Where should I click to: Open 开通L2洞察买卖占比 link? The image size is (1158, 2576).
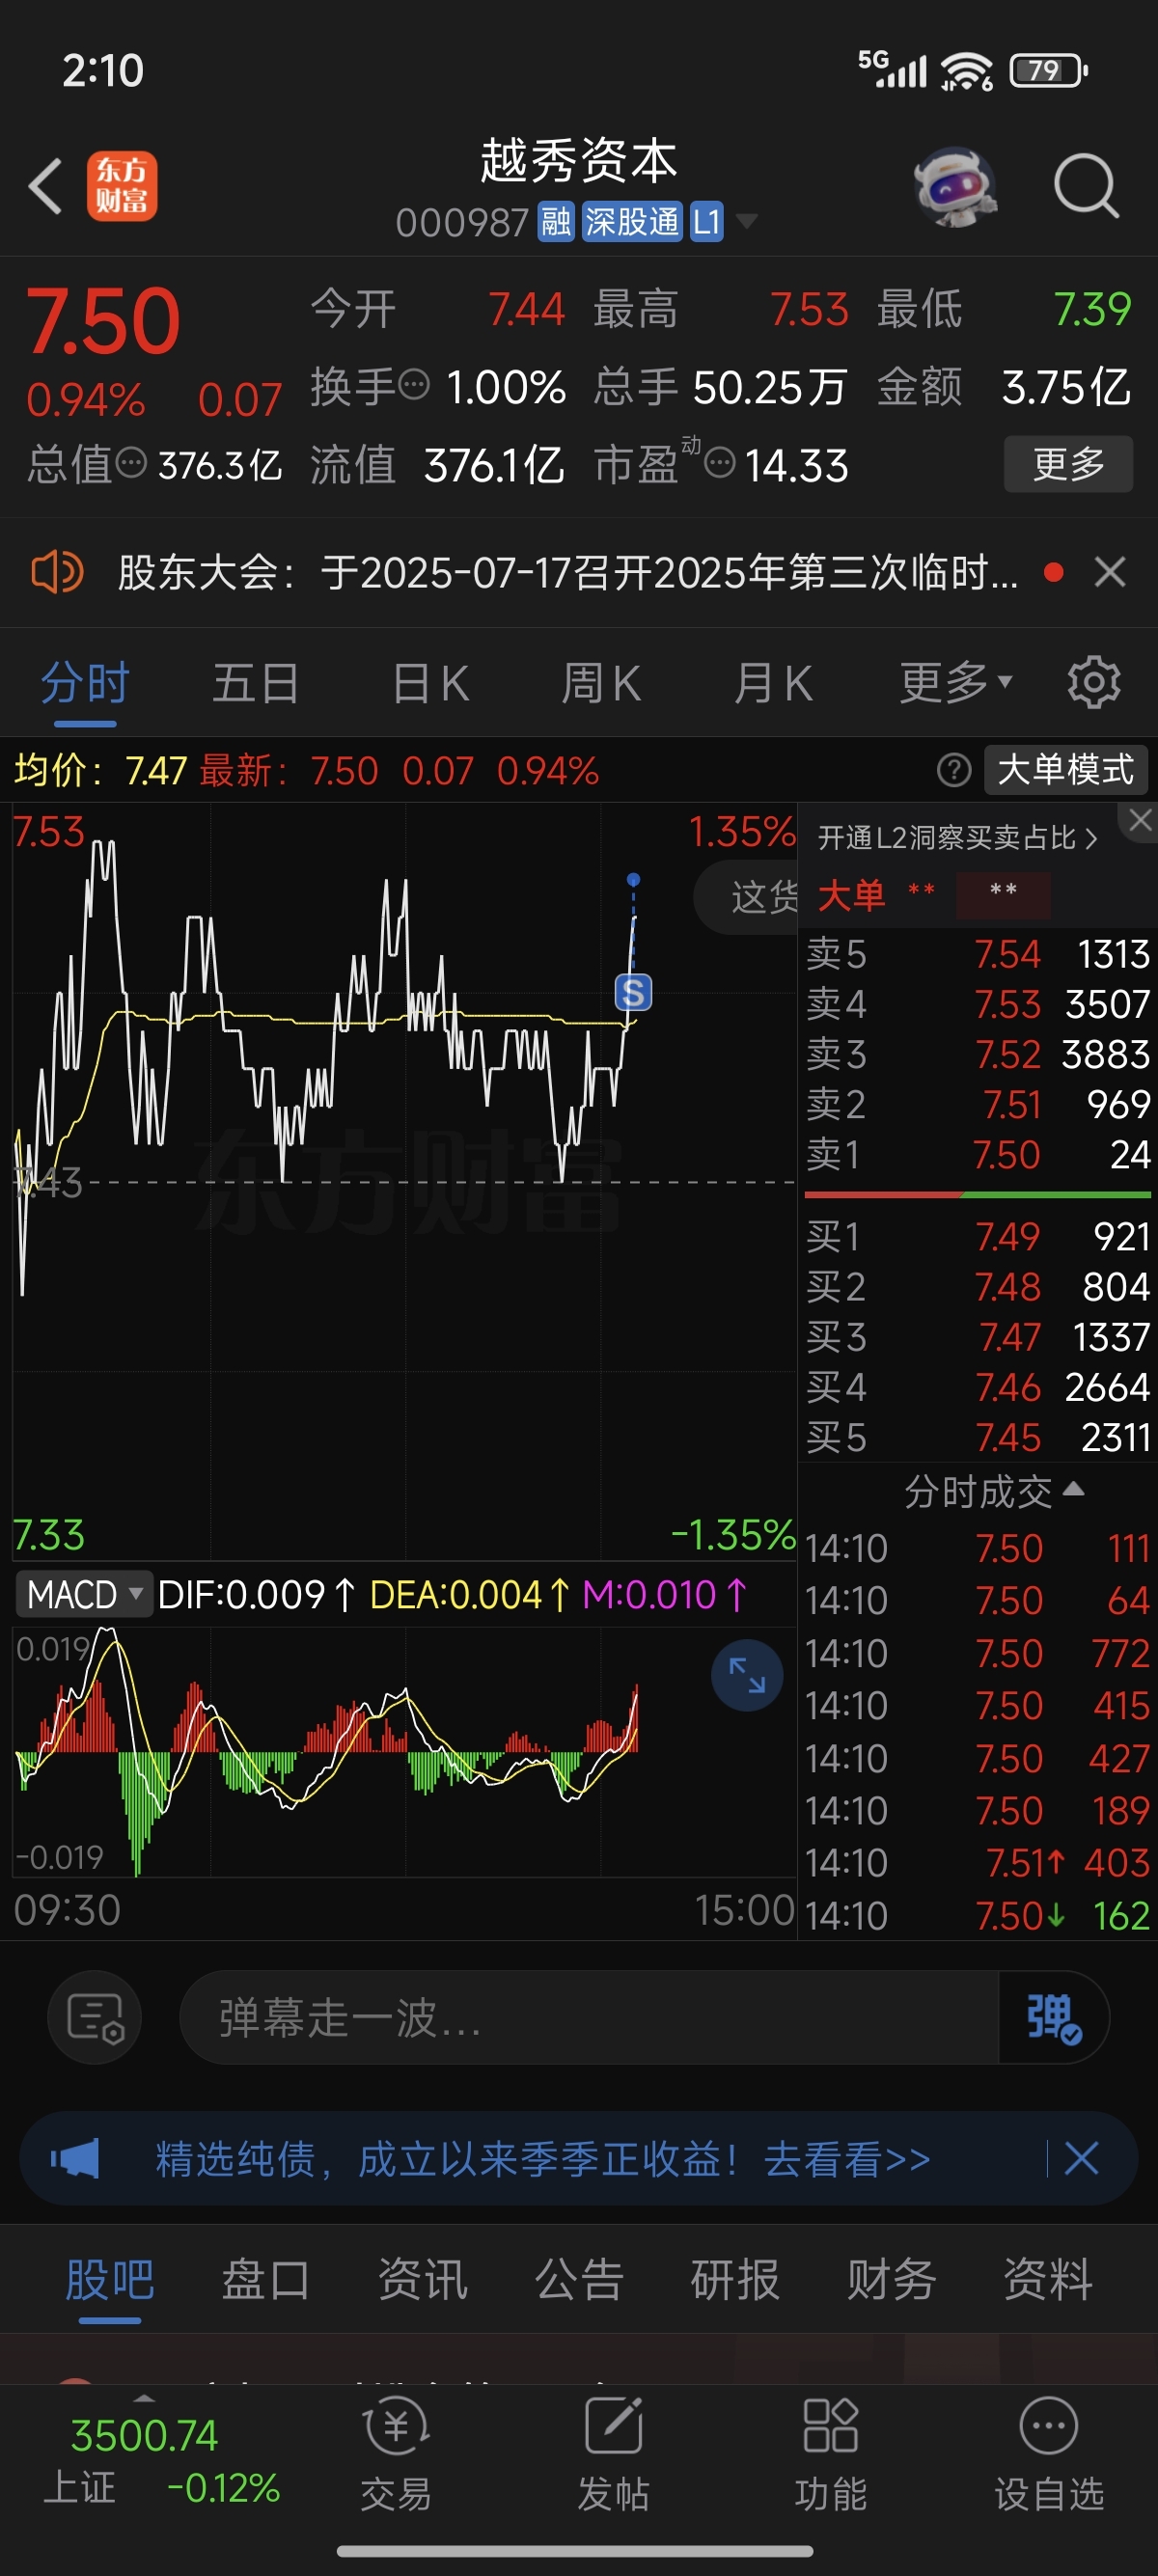[957, 837]
